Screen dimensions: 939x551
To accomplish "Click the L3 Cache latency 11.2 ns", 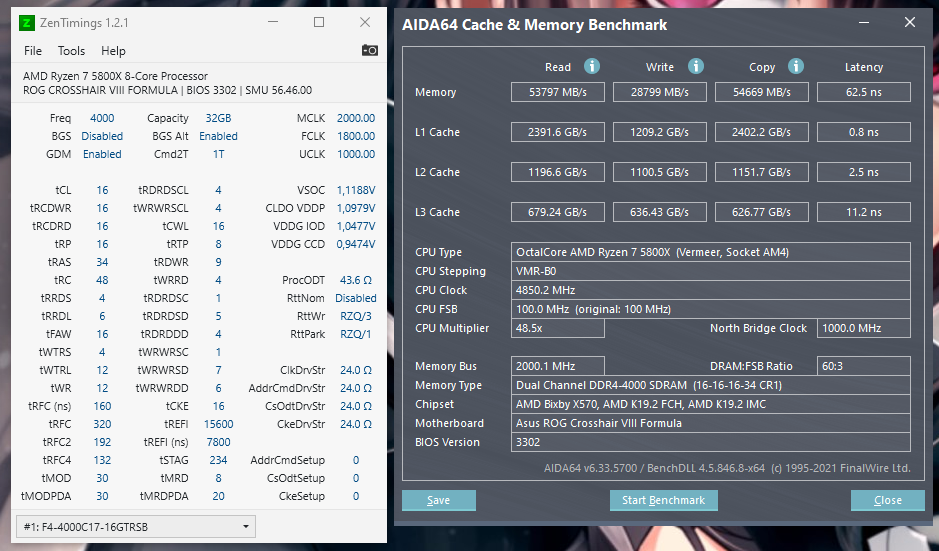I will coord(864,212).
